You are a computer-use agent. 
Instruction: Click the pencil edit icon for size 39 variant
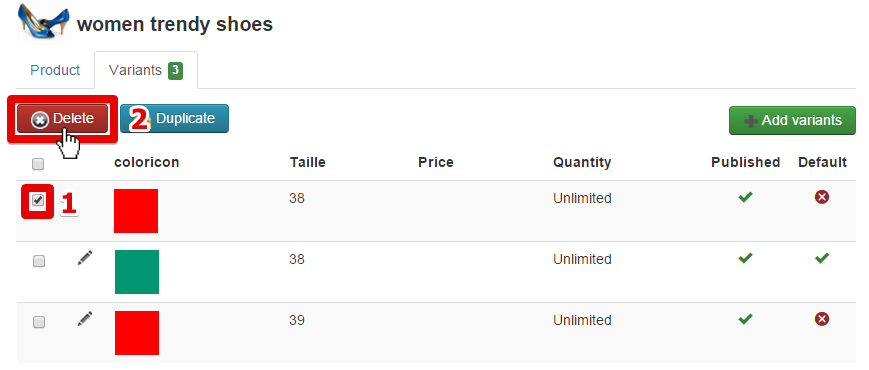click(x=85, y=318)
